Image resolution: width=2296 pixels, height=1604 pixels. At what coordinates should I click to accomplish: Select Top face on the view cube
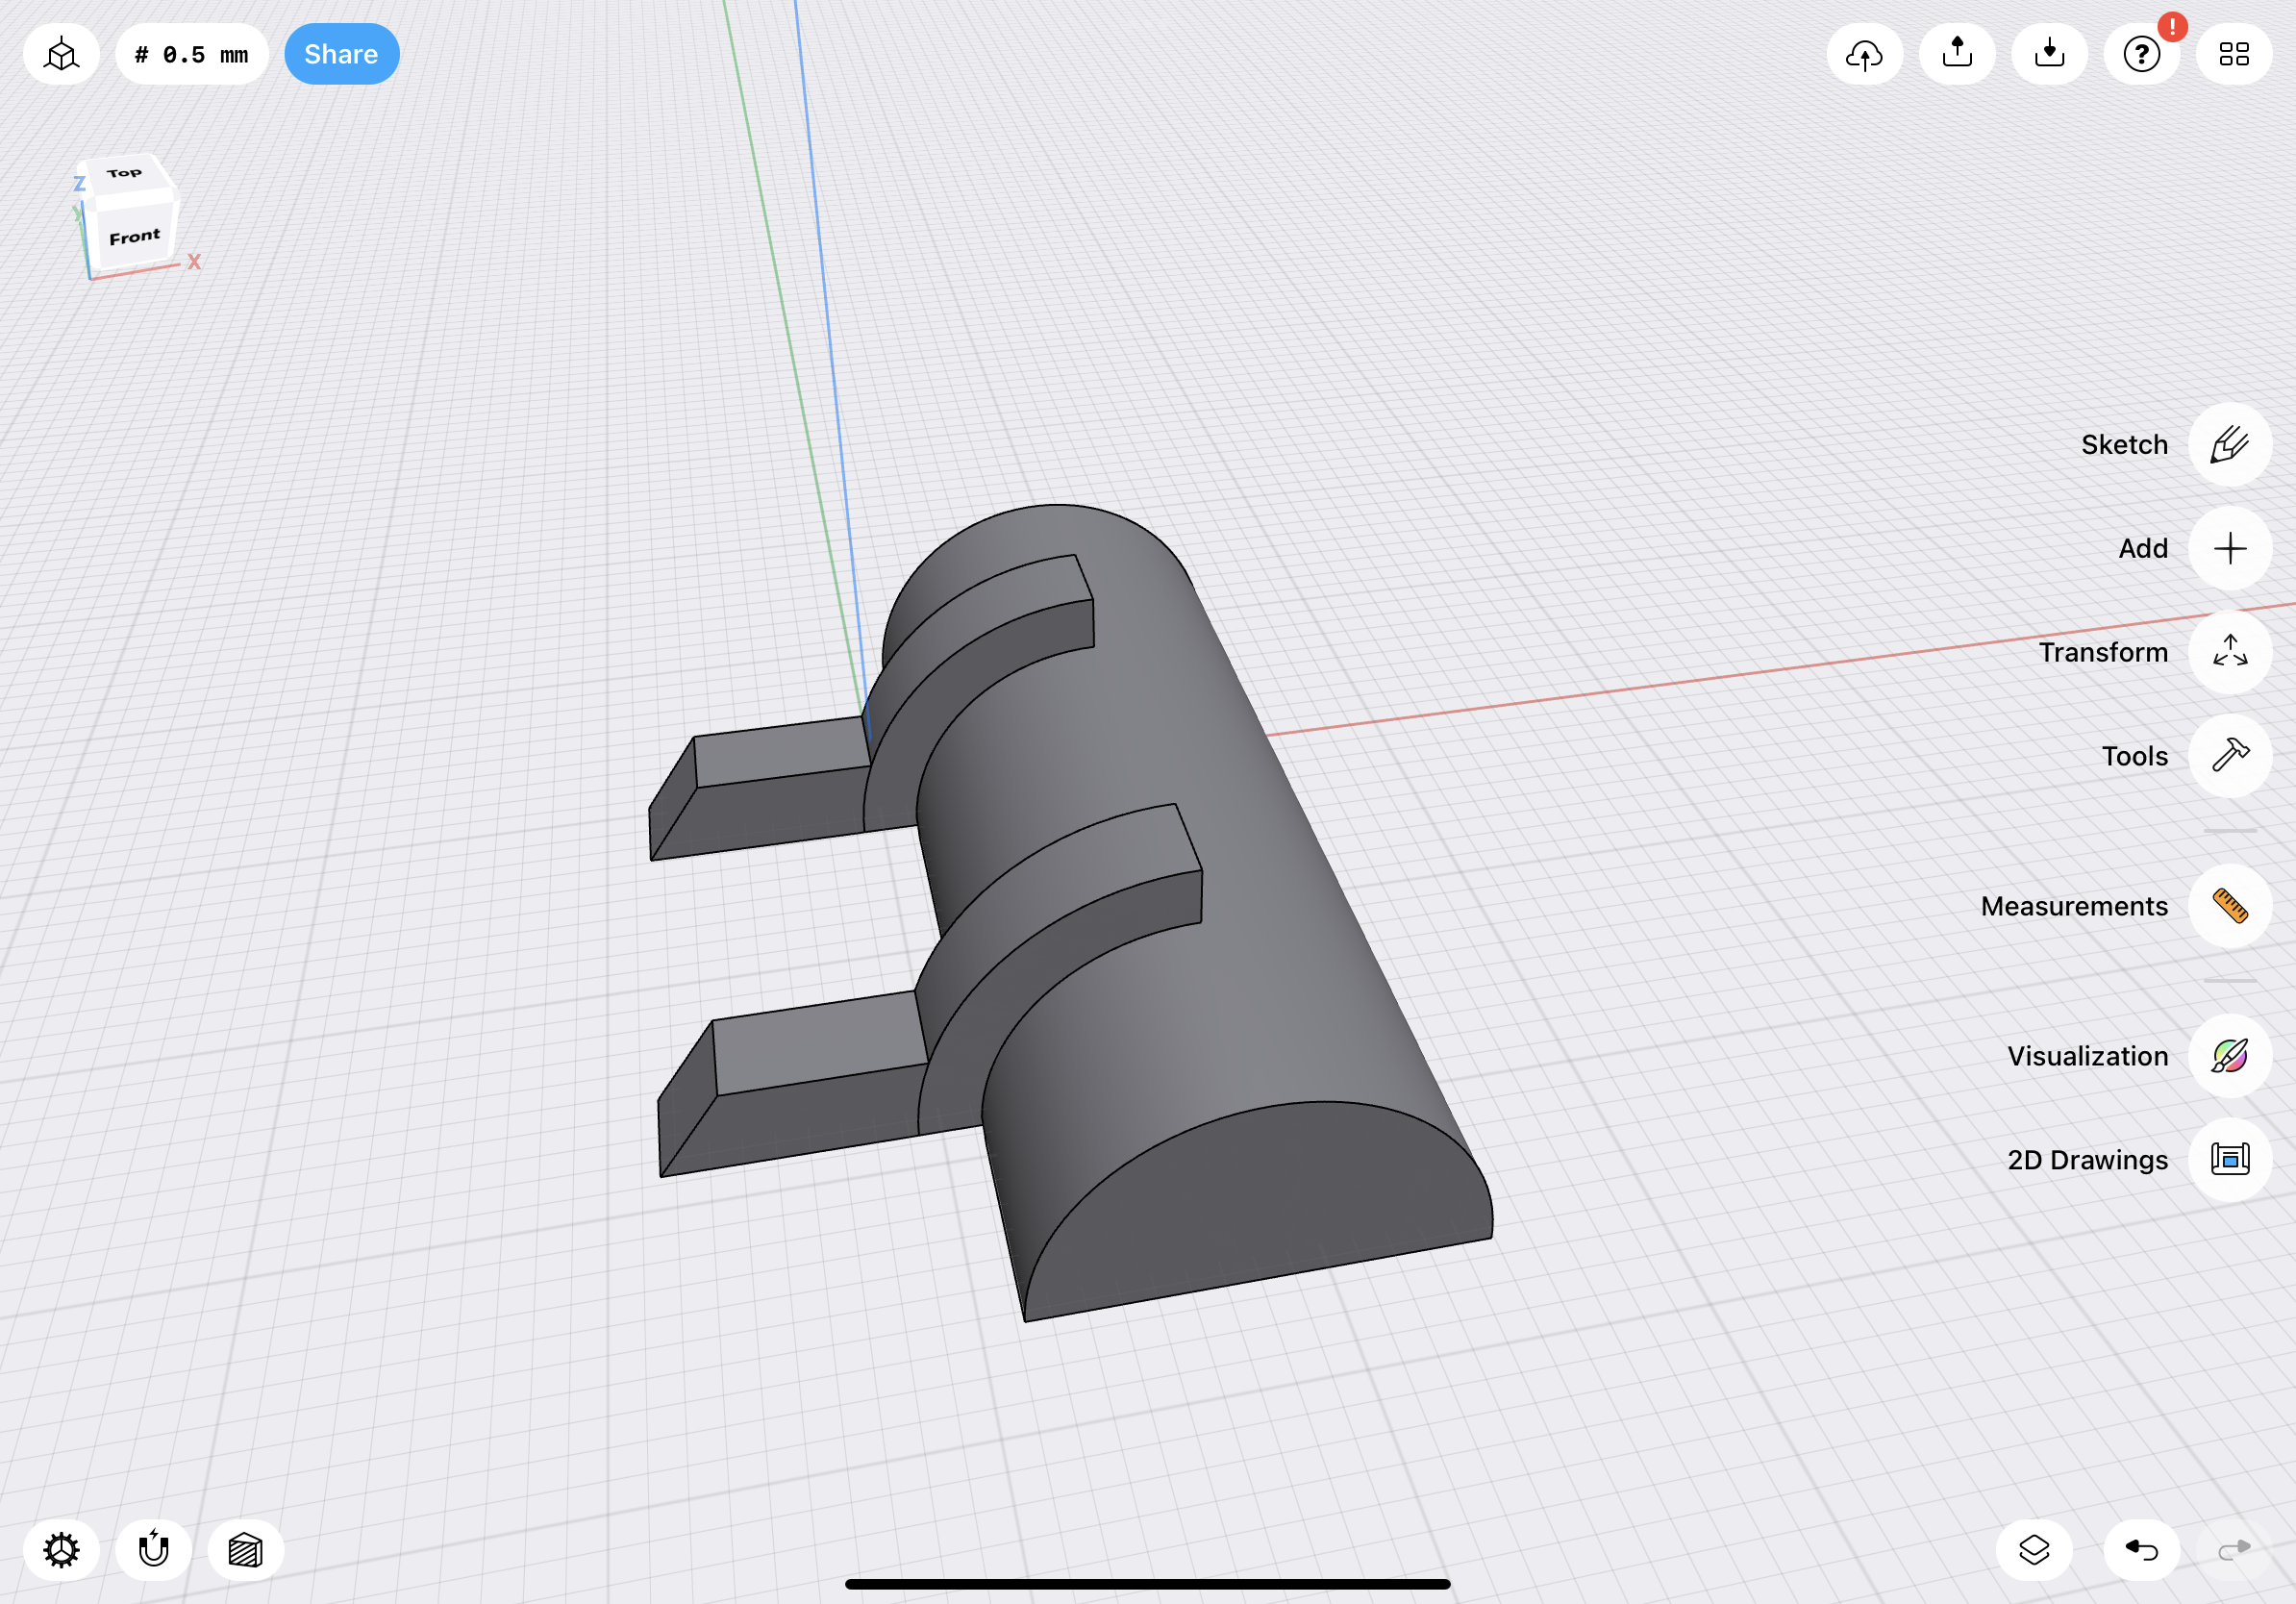(x=125, y=174)
